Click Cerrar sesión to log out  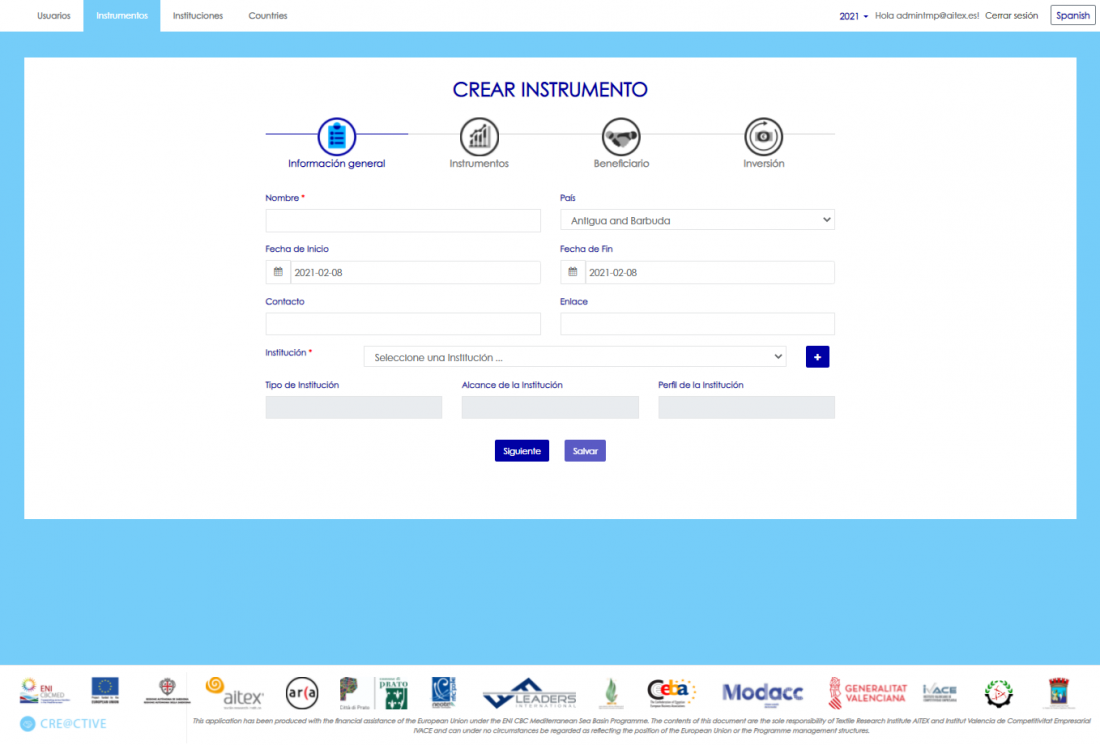pos(1011,15)
